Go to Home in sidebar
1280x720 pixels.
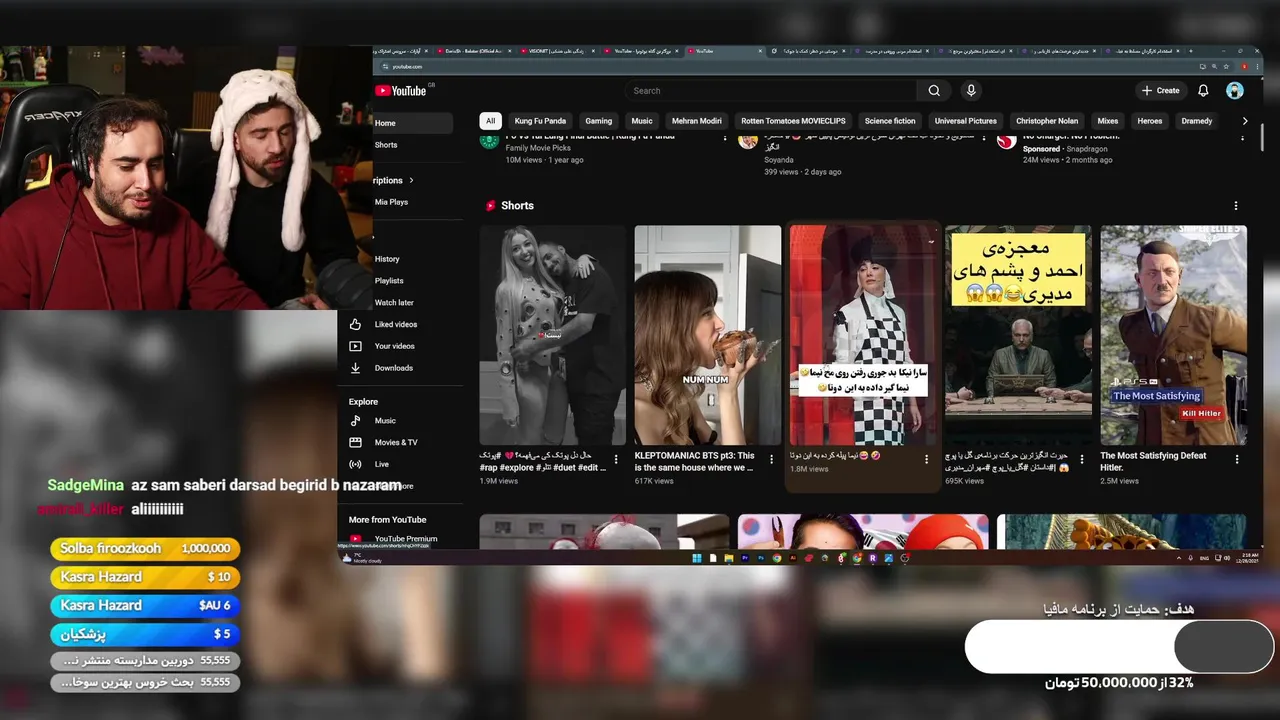[413, 123]
